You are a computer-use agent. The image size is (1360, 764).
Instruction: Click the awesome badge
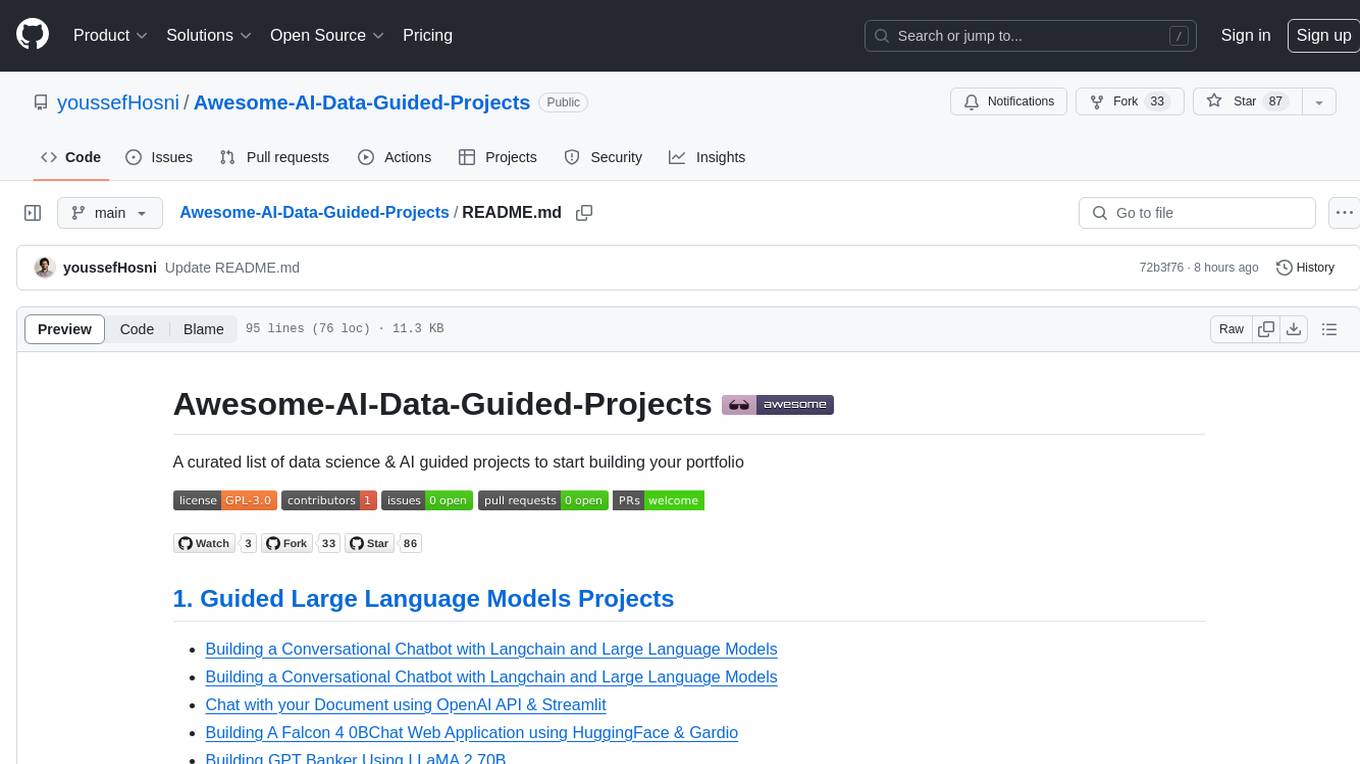click(x=778, y=405)
